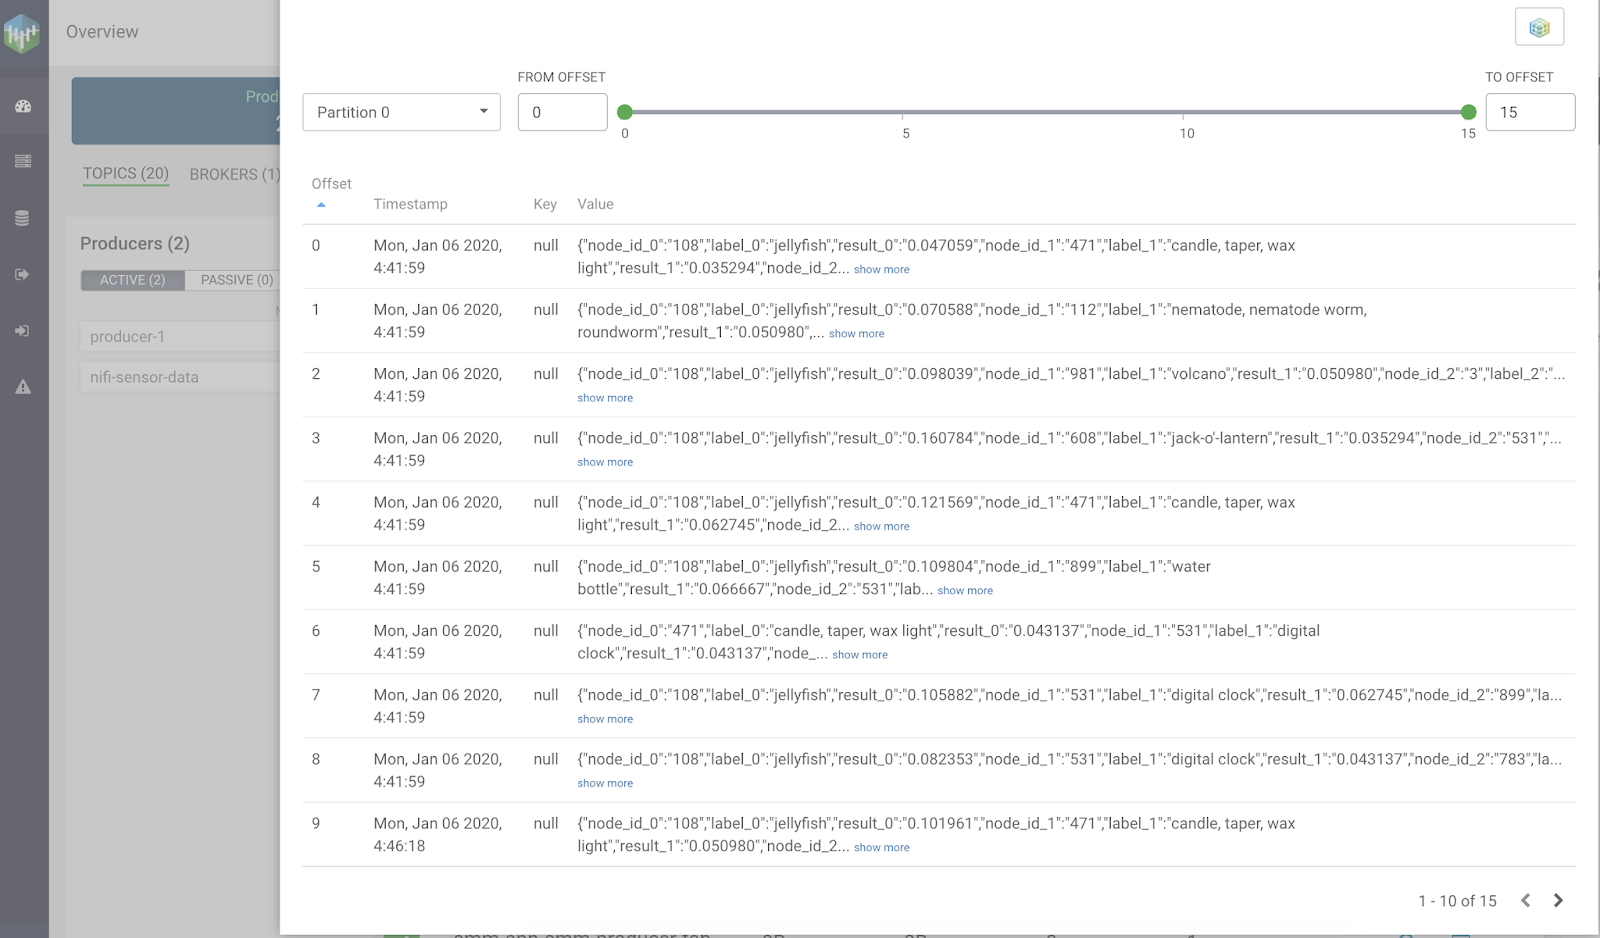Switch to the PASSIVE (0) producers toggle
Image resolution: width=1600 pixels, height=938 pixels.
click(236, 280)
